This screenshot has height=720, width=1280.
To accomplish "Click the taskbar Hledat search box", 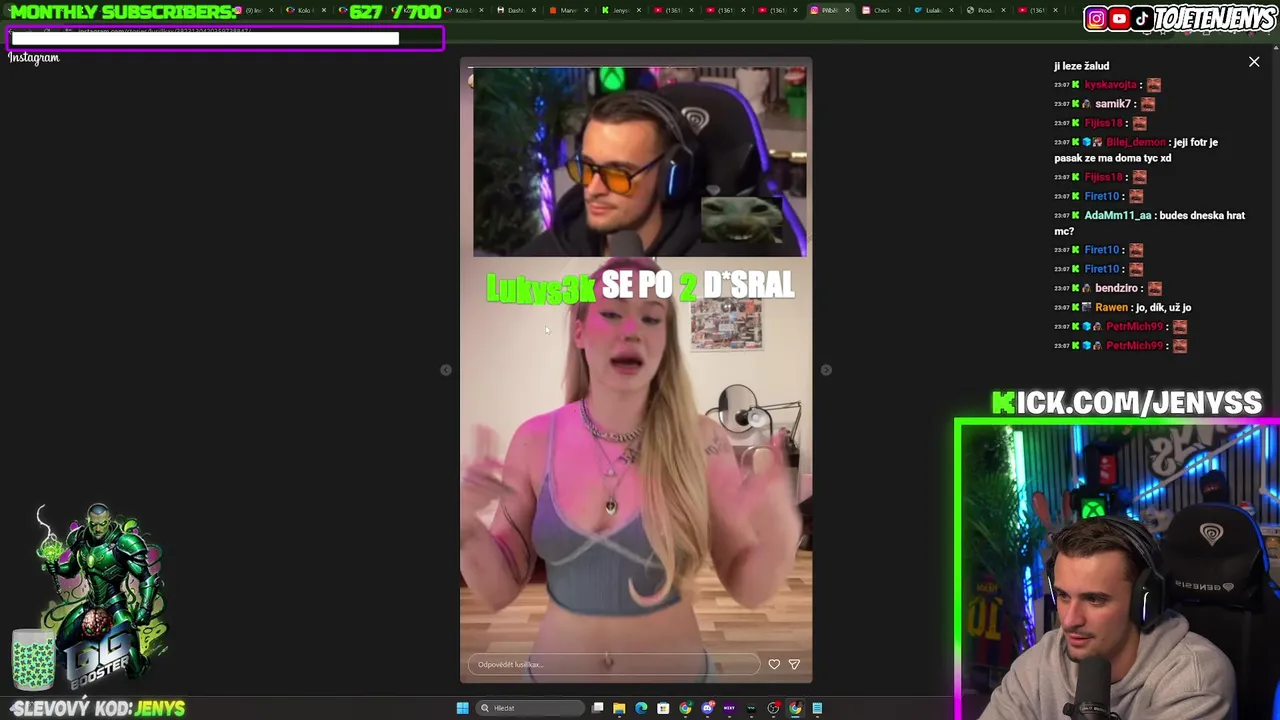I will click(530, 708).
